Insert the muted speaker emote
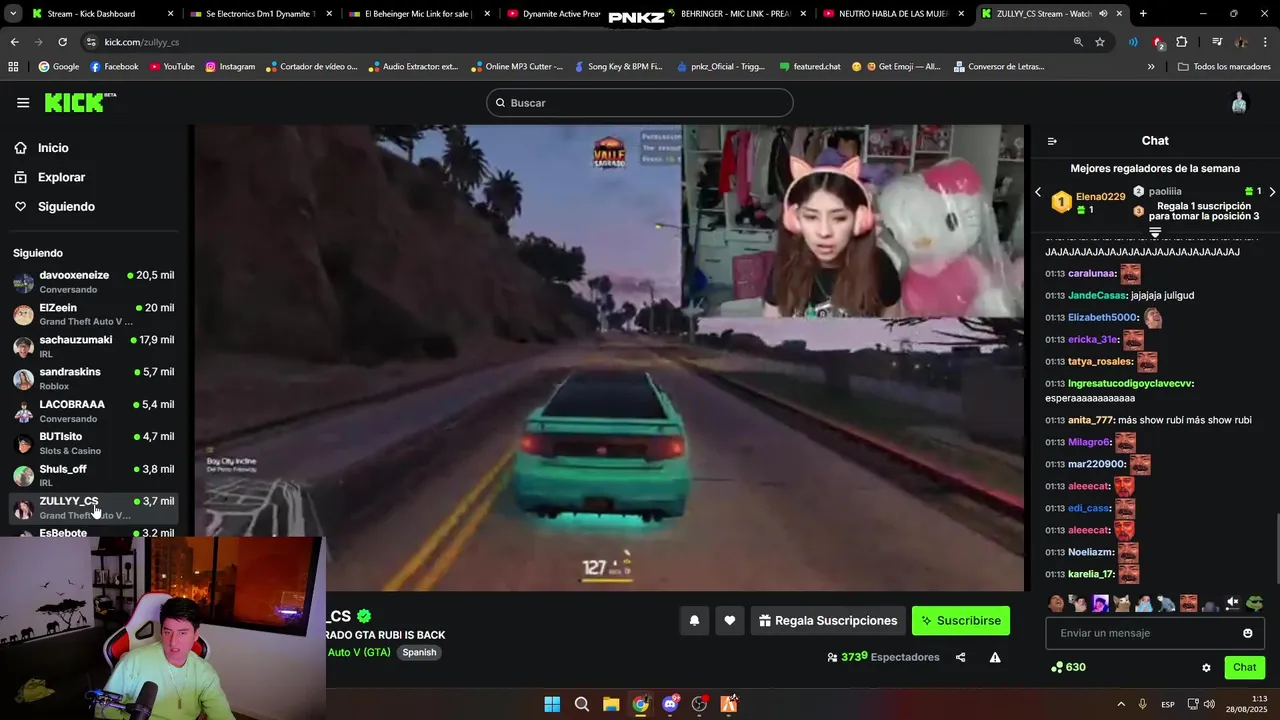The image size is (1280, 720). click(x=1233, y=603)
